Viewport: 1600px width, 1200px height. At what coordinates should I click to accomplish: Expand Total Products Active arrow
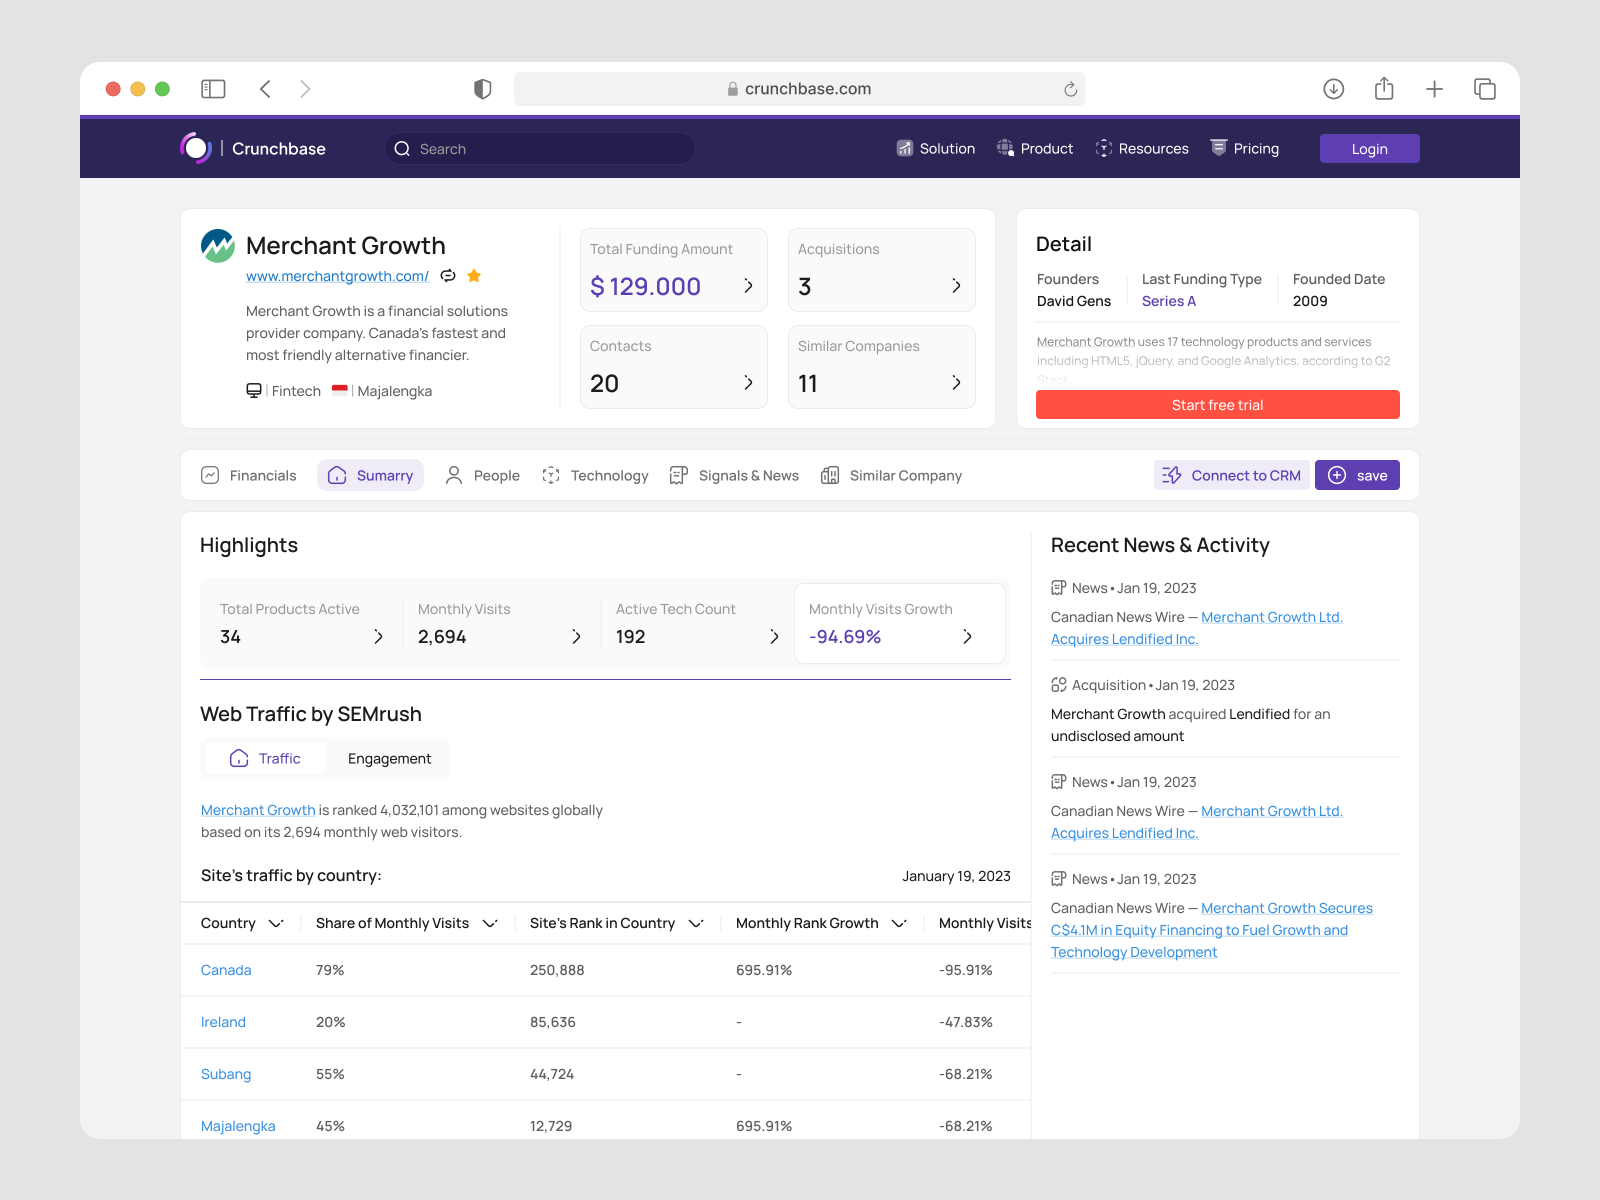(x=378, y=637)
